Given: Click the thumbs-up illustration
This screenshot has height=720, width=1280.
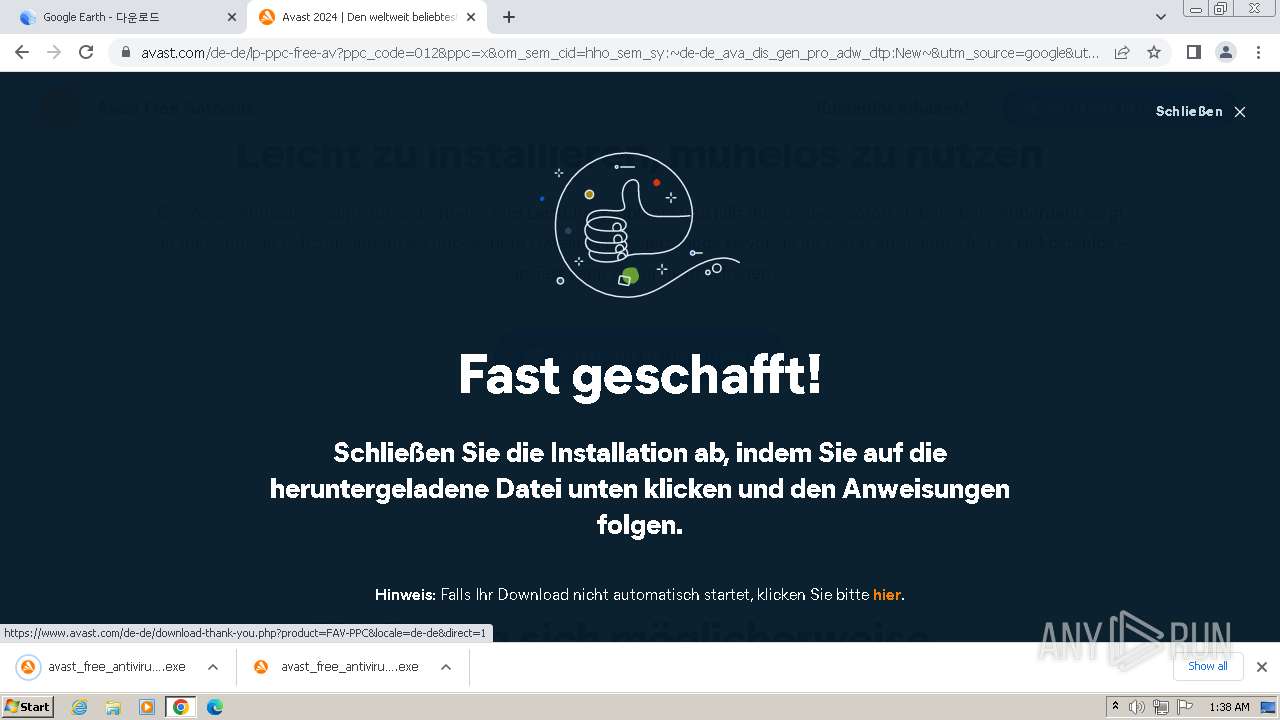Looking at the screenshot, I should tap(640, 225).
